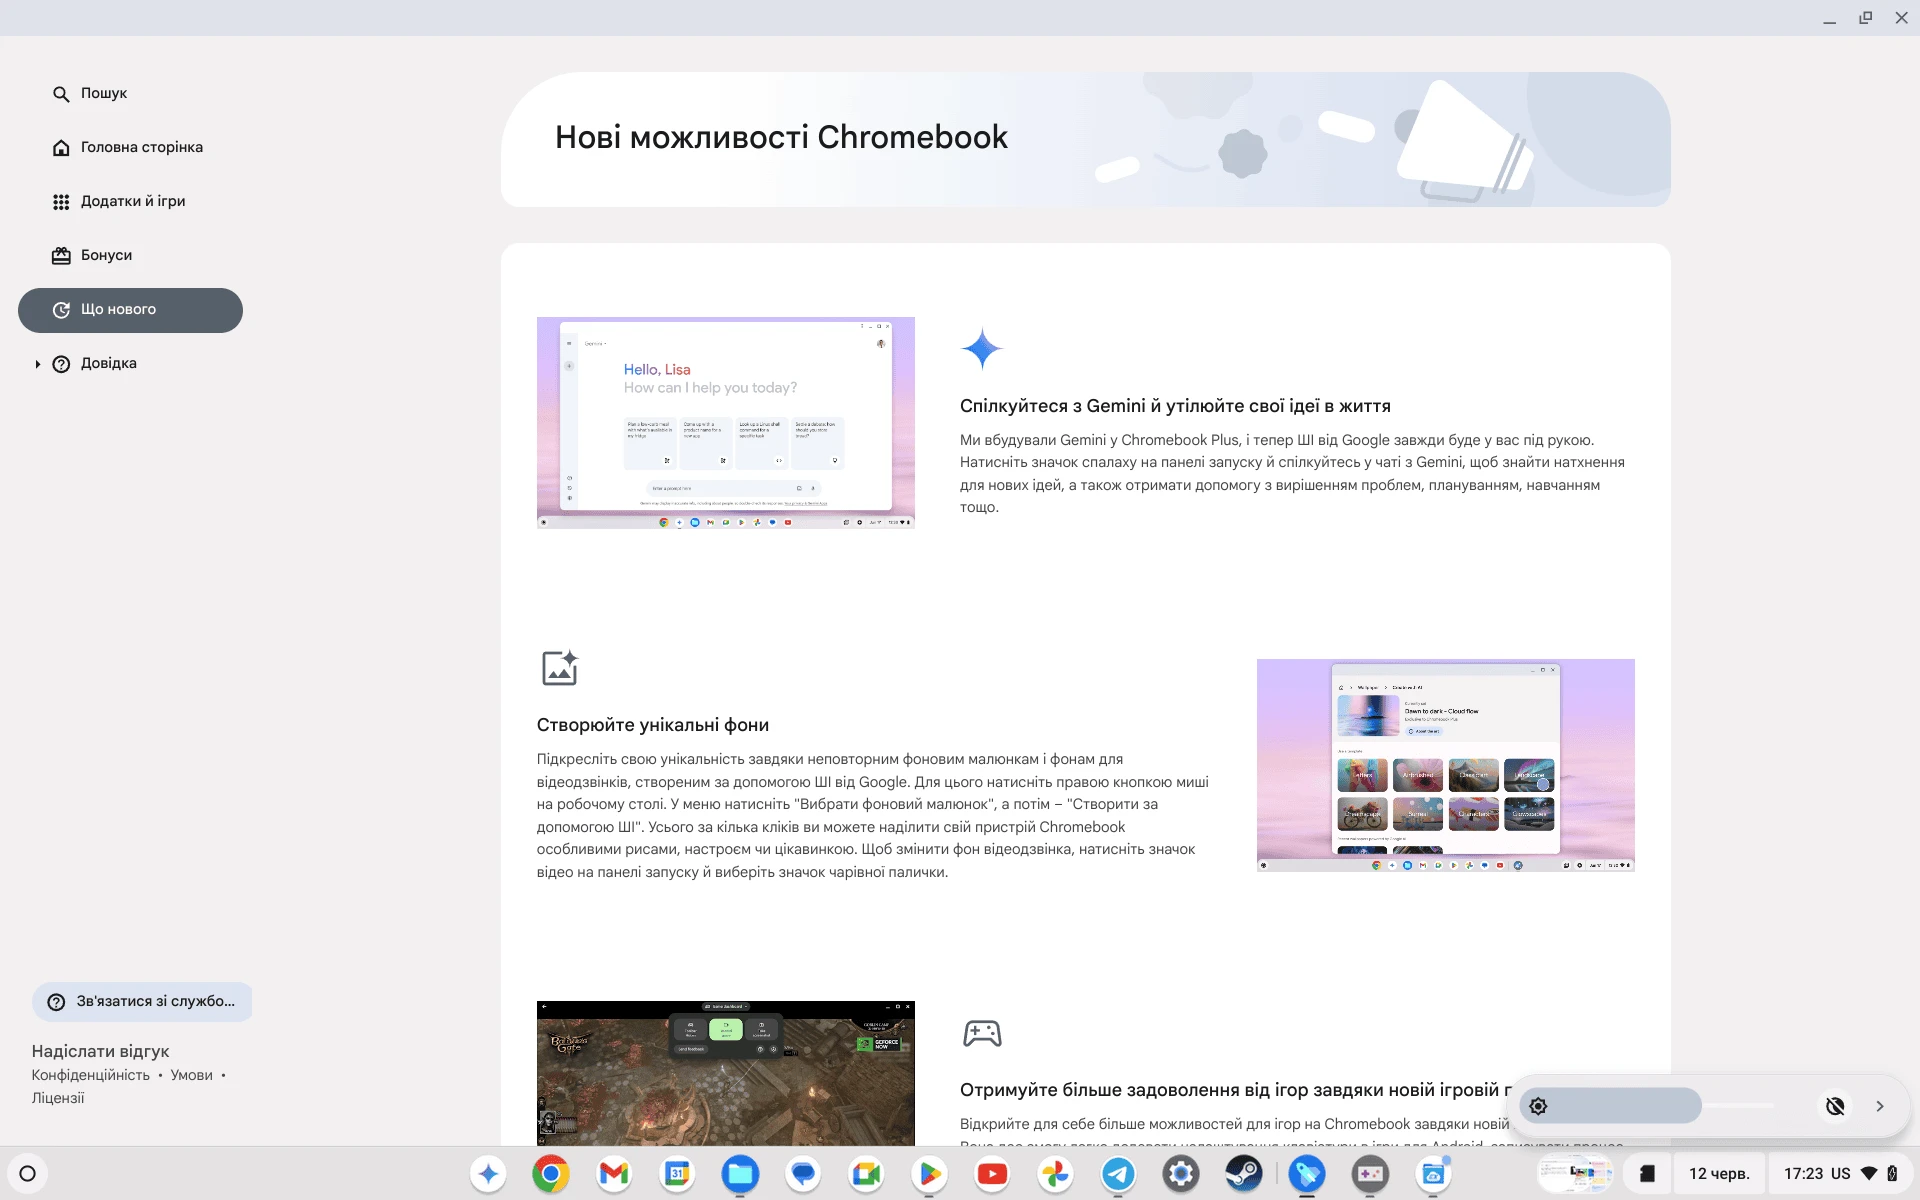Click the wallpaper generator screenshot thumbnail
Viewport: 1920px width, 1200px height.
tap(1446, 765)
